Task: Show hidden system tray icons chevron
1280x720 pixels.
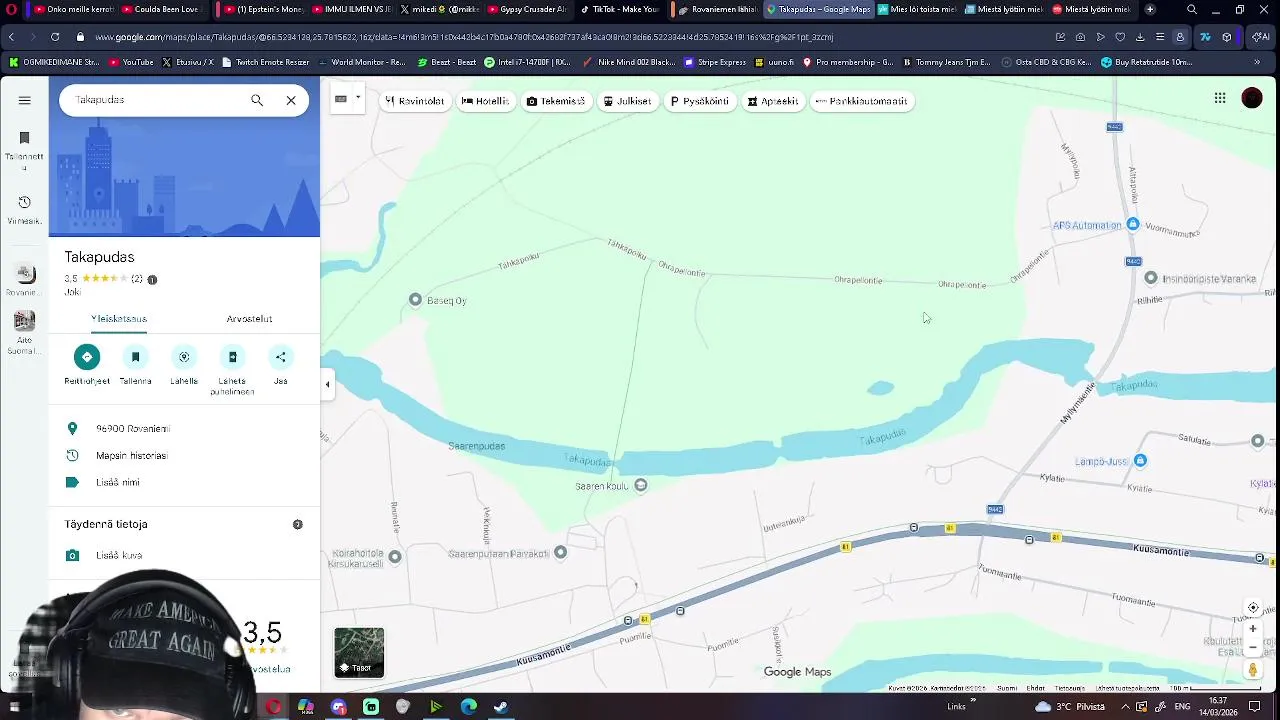Action: (1124, 707)
